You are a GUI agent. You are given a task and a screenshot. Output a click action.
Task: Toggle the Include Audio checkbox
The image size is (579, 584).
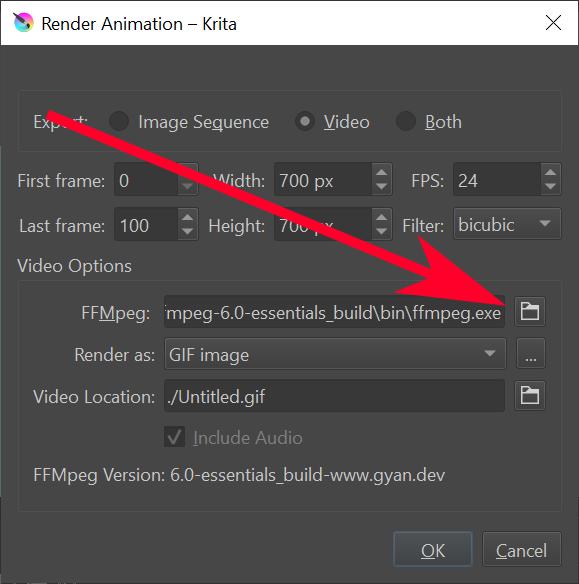click(174, 437)
